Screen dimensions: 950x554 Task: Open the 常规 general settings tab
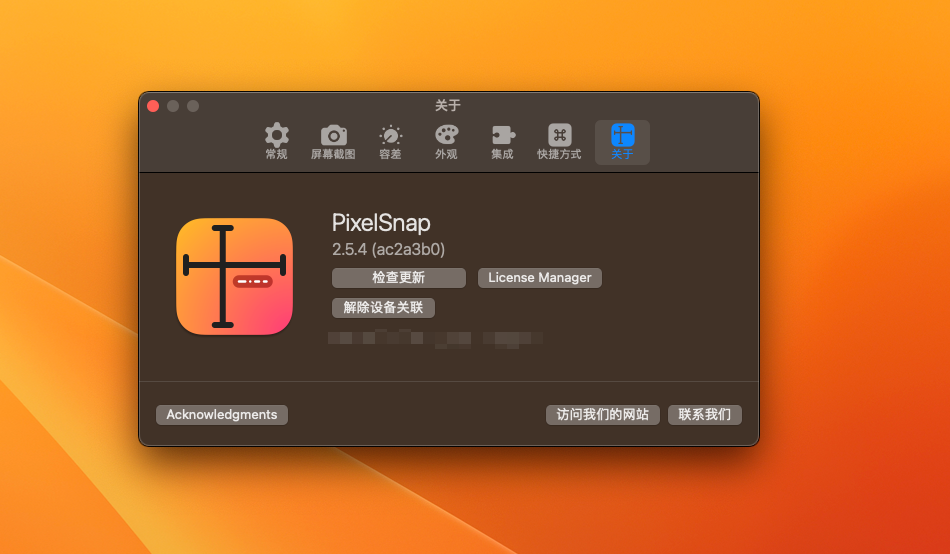276,142
